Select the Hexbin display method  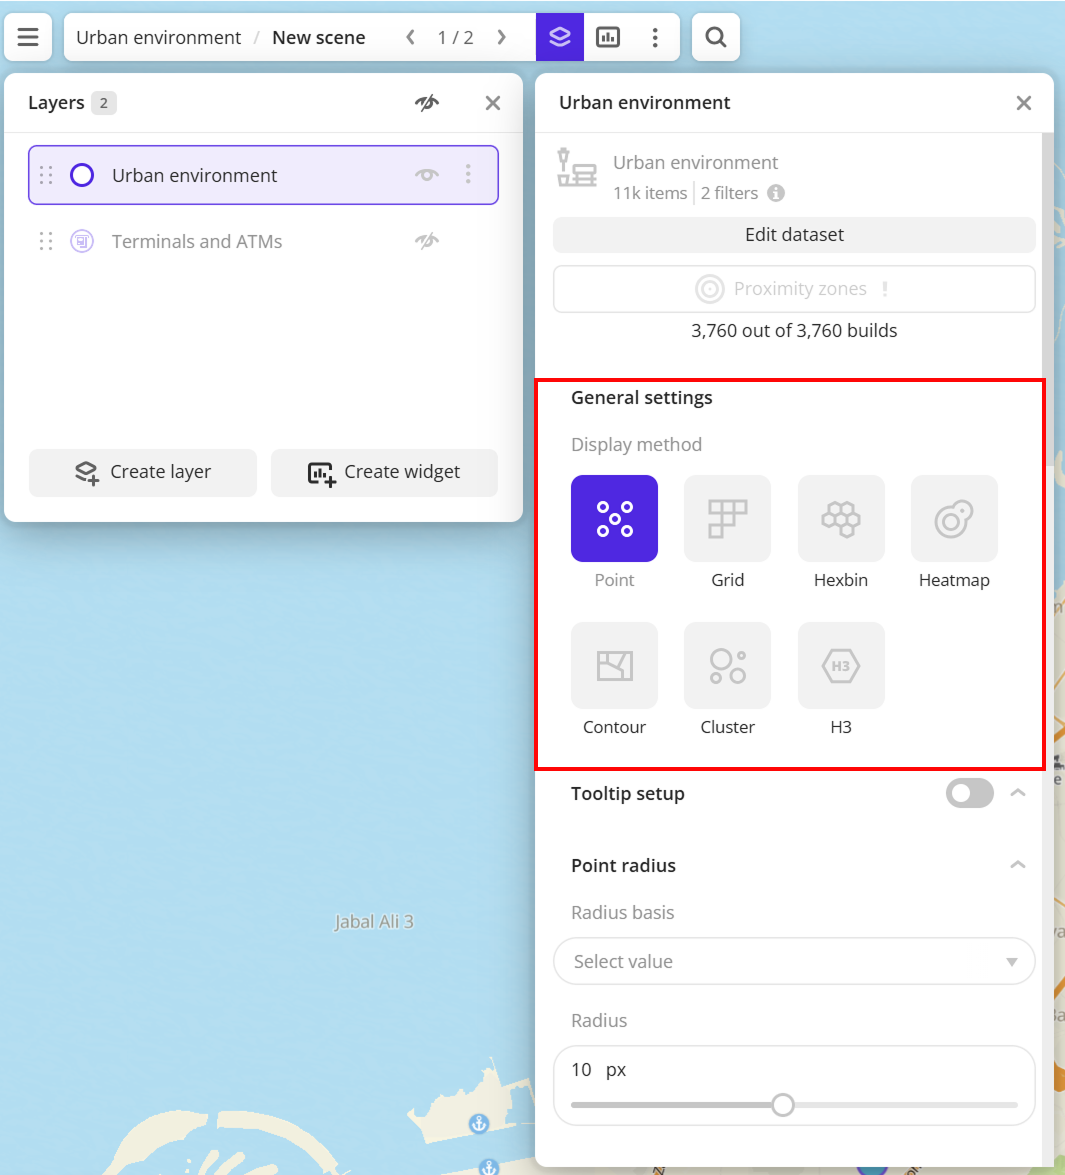click(840, 519)
